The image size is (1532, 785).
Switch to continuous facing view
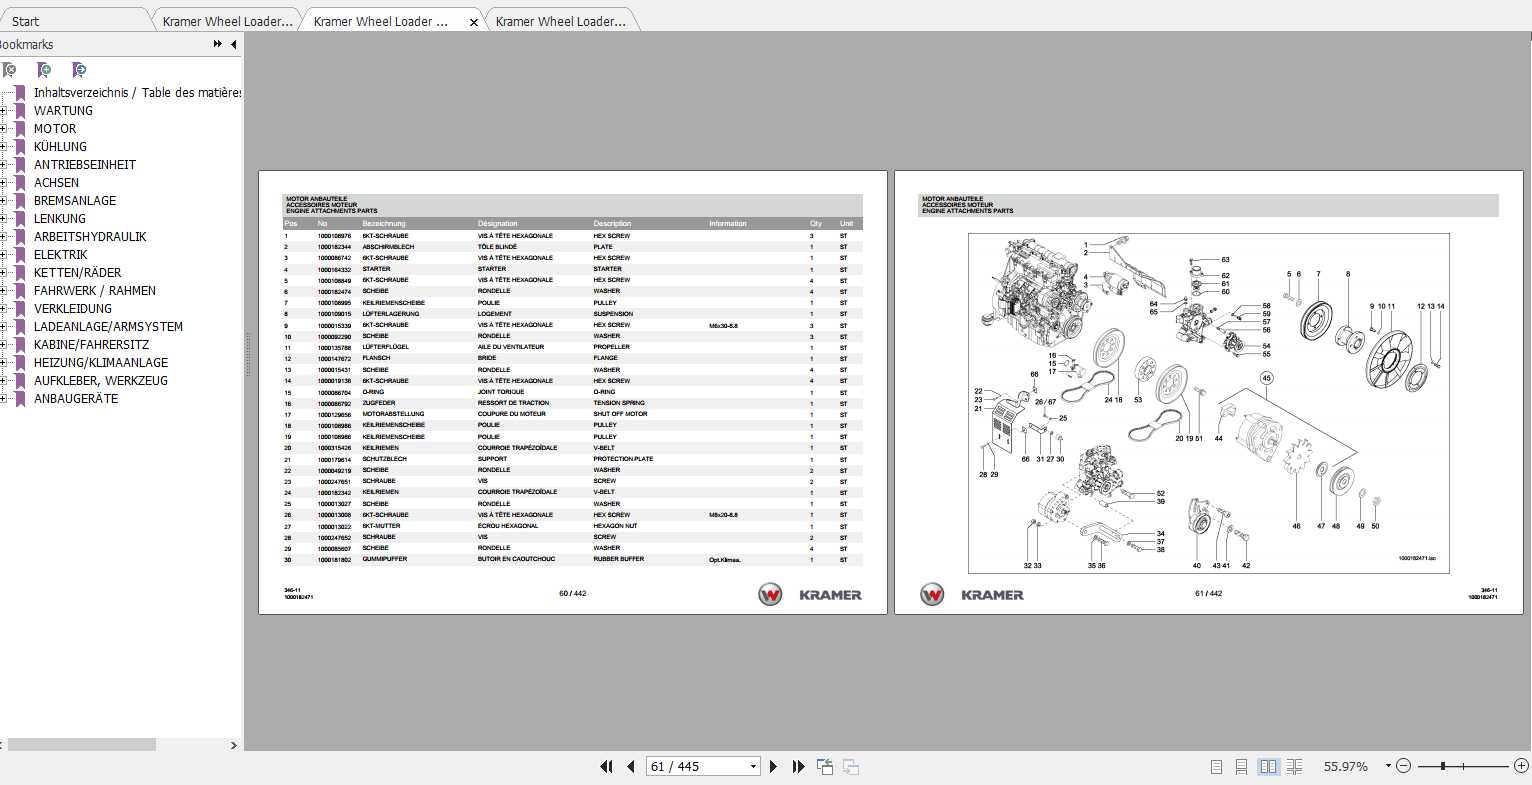[1294, 766]
